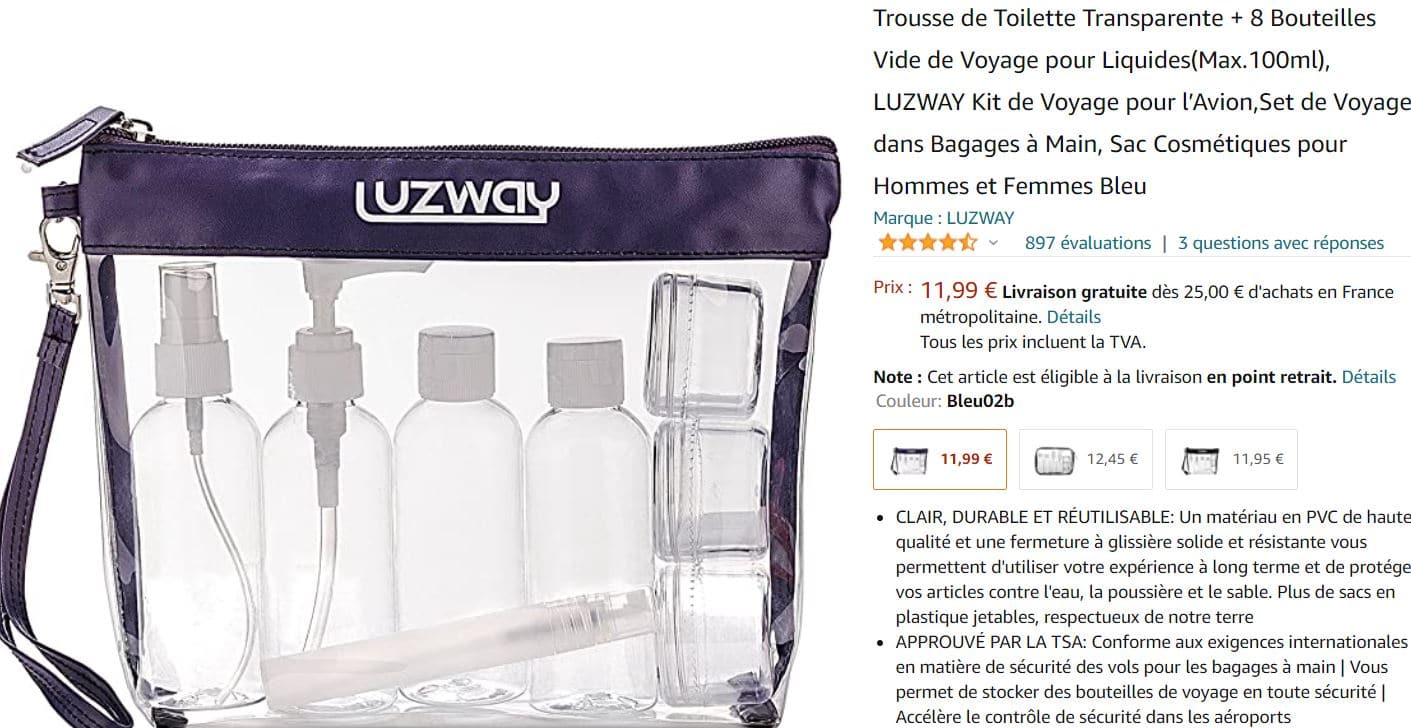Click the stacked cosmetic jars in photo
The image size is (1411, 728).
coord(711,489)
